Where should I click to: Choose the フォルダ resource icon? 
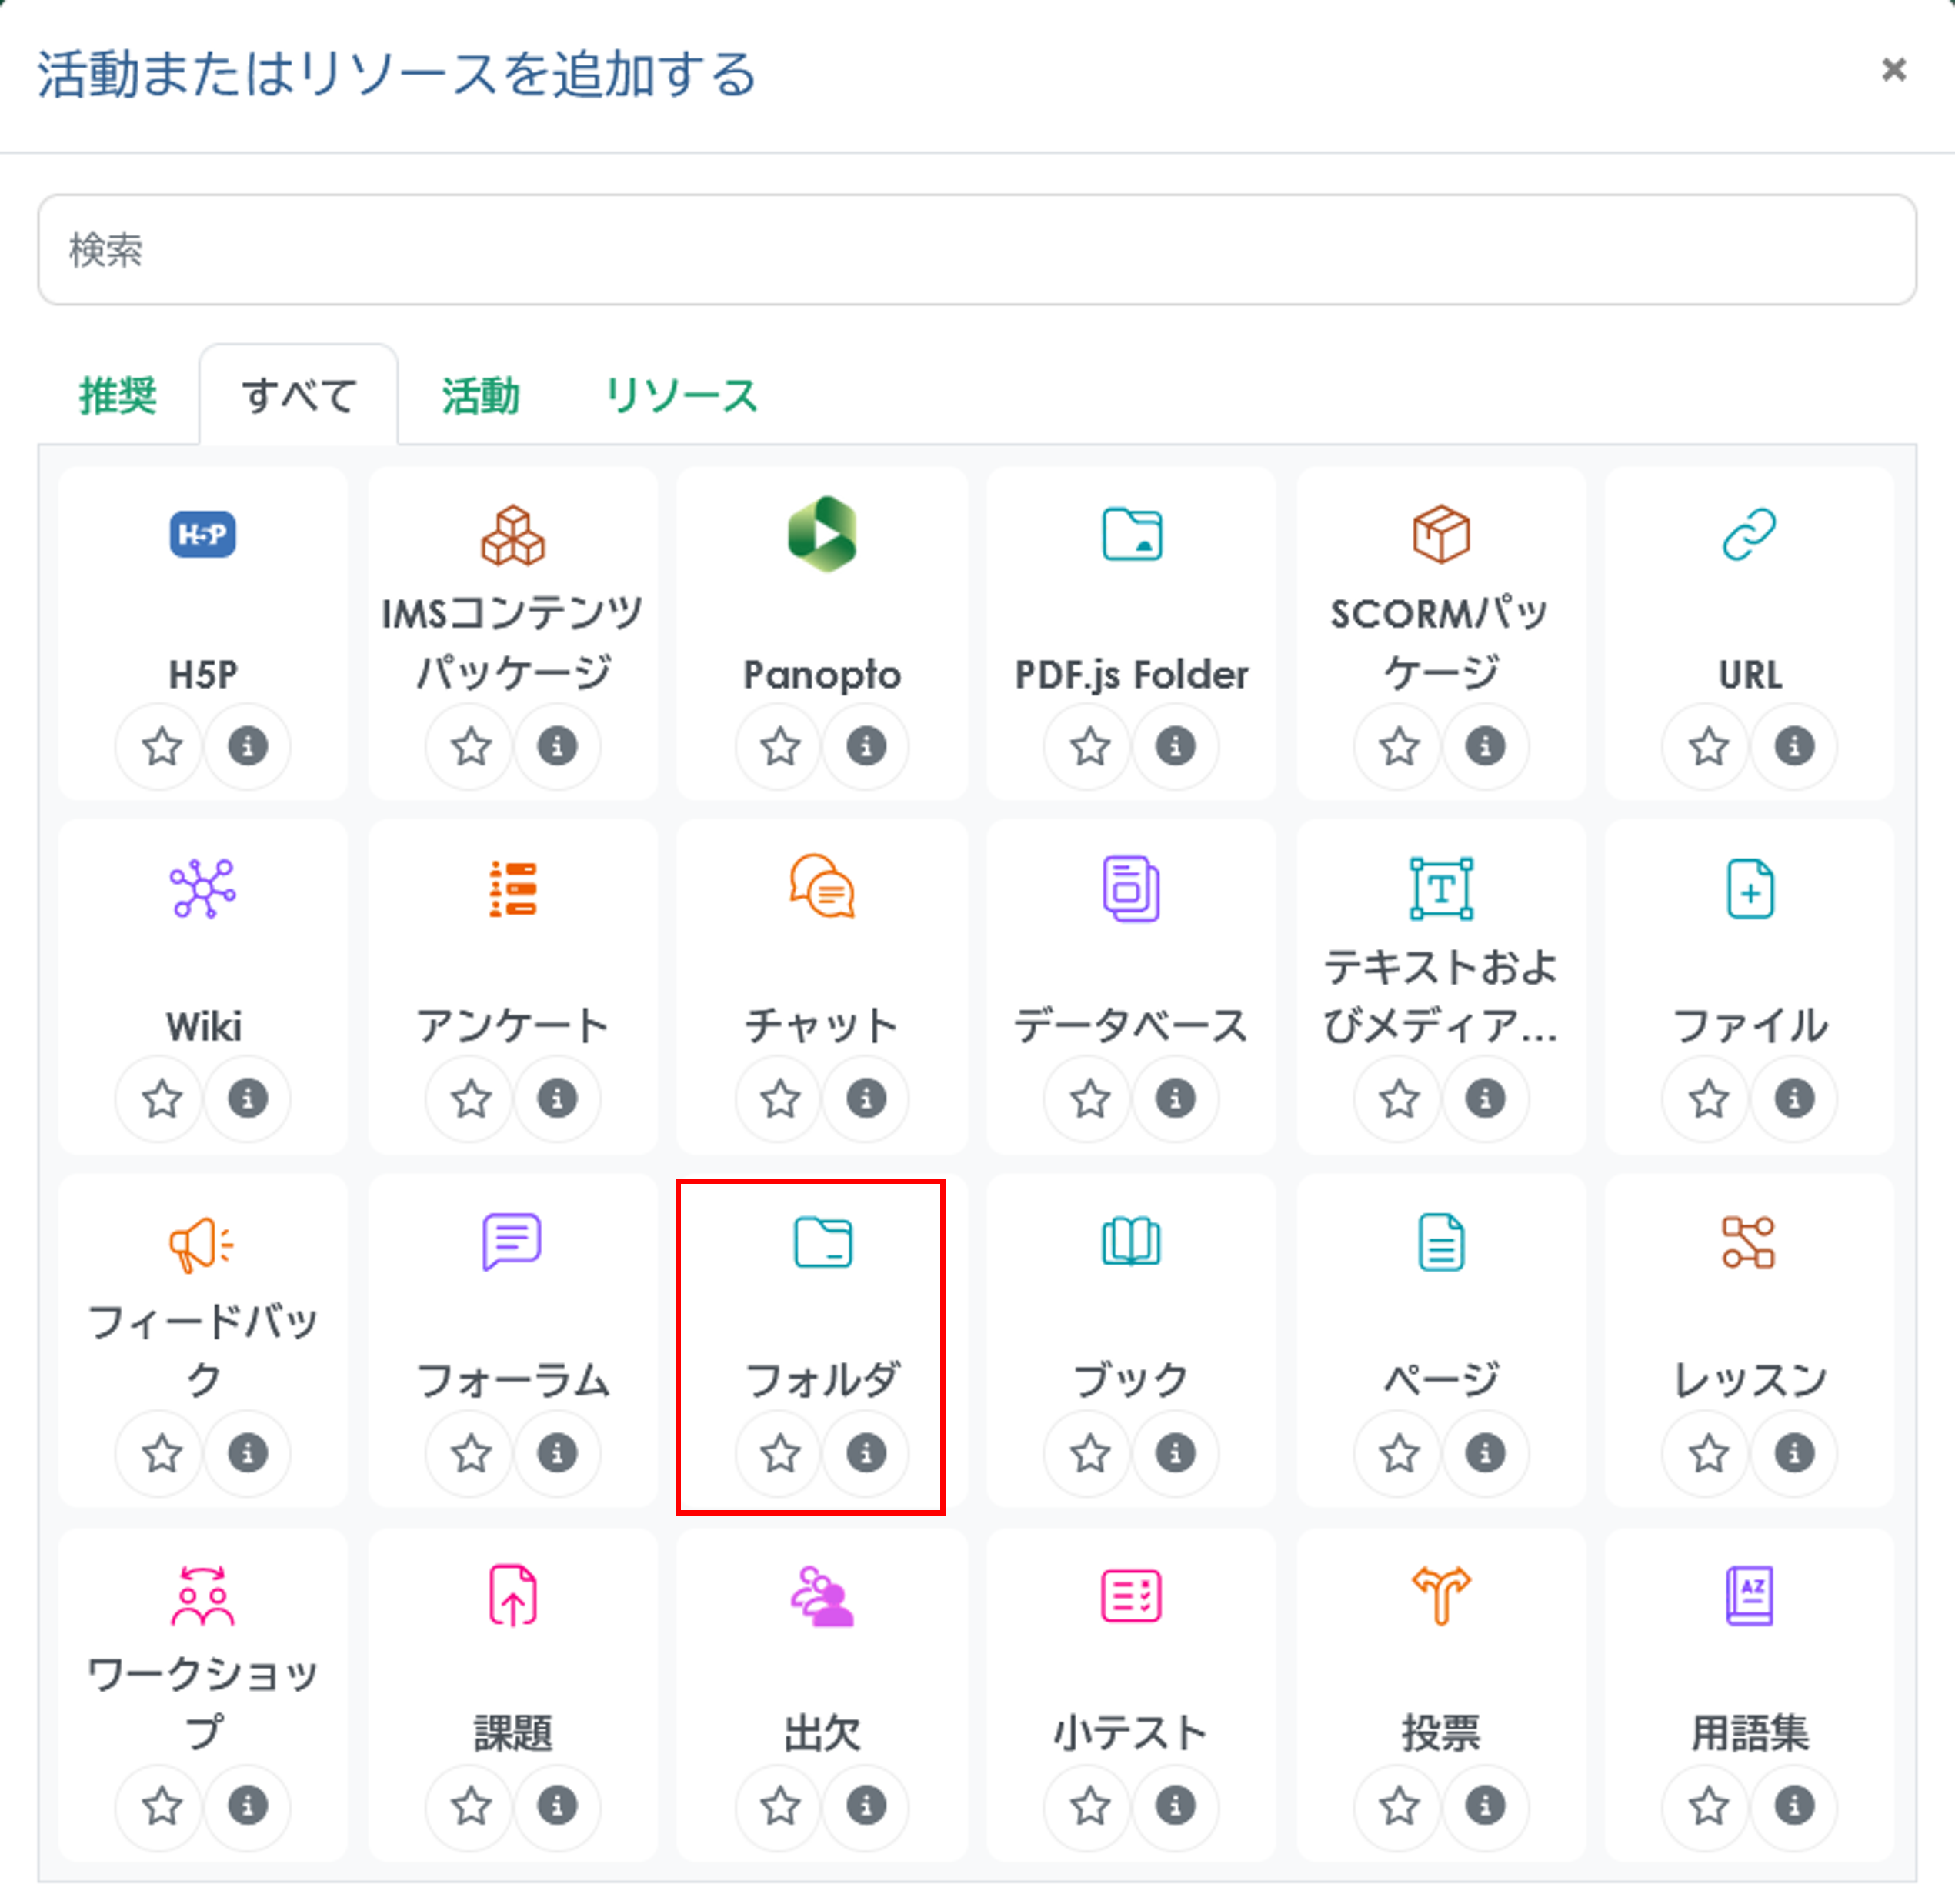pyautogui.click(x=822, y=1242)
